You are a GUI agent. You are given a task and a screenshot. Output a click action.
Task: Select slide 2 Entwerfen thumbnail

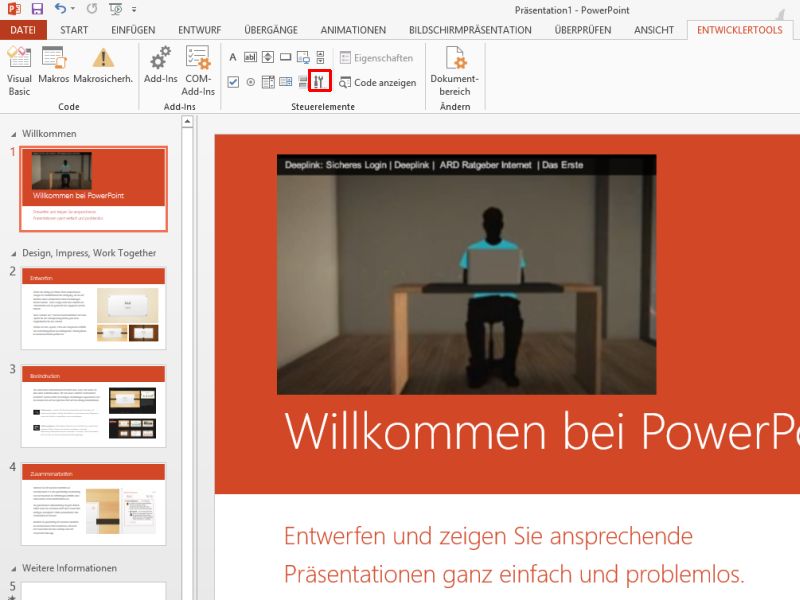93,309
